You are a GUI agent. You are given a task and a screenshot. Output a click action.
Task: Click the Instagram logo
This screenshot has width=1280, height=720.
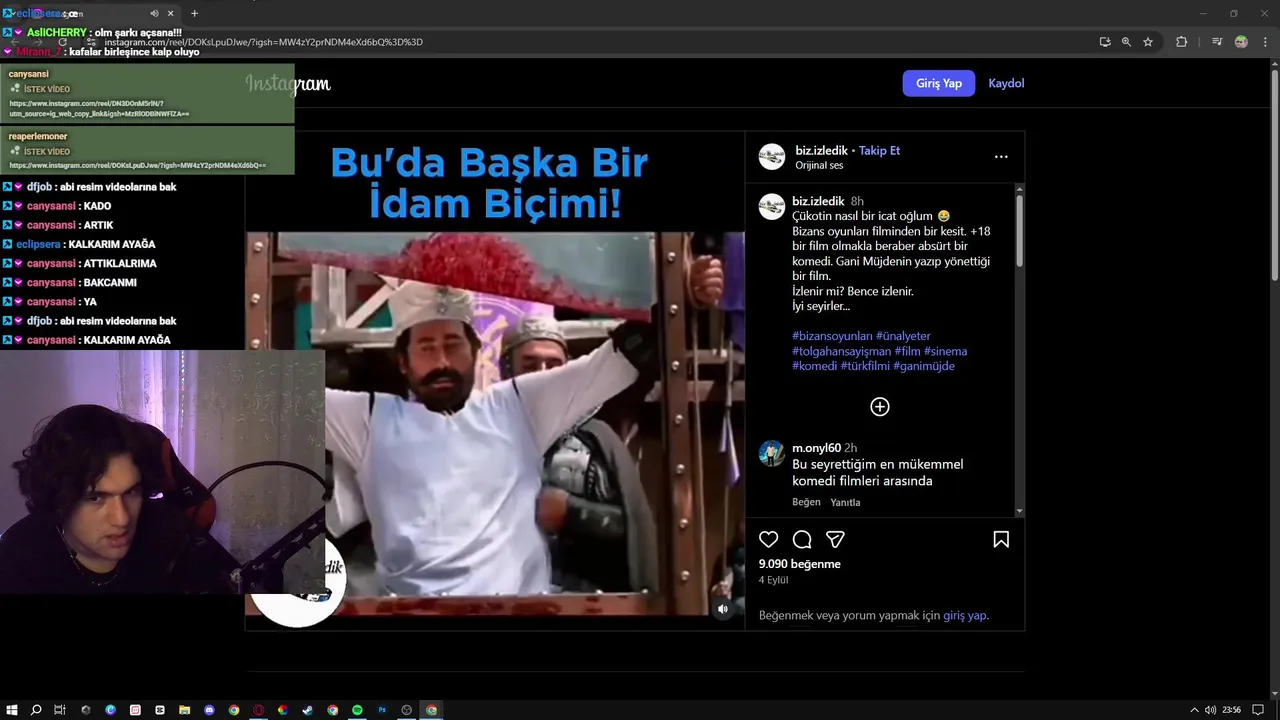[x=289, y=84]
